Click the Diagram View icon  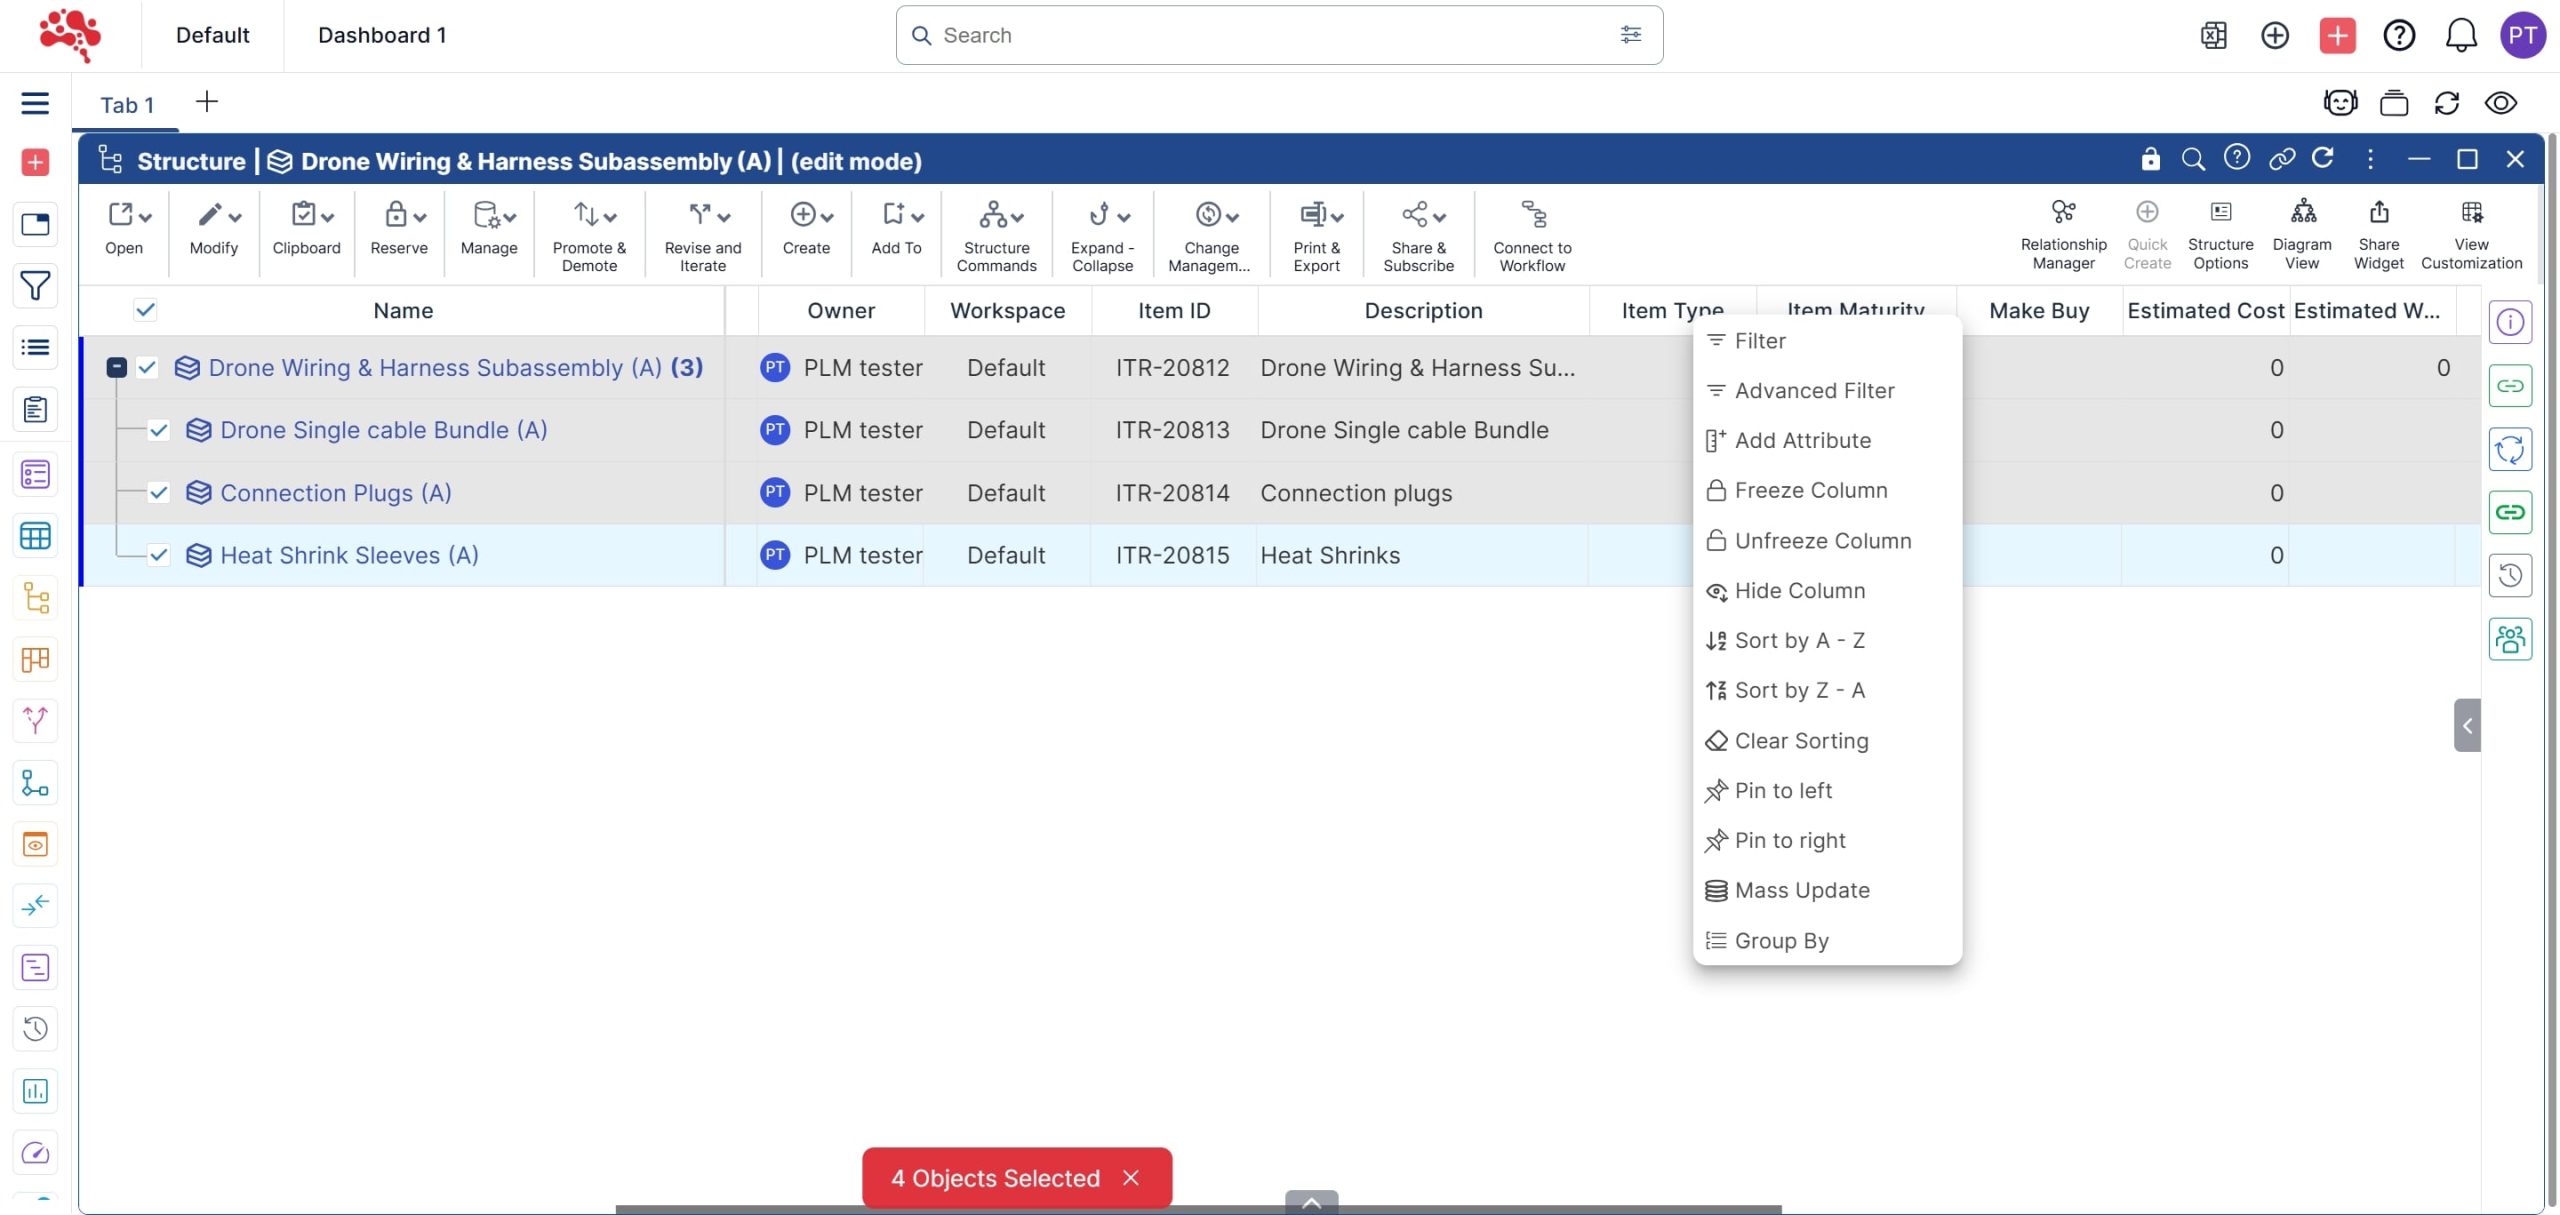2302,212
